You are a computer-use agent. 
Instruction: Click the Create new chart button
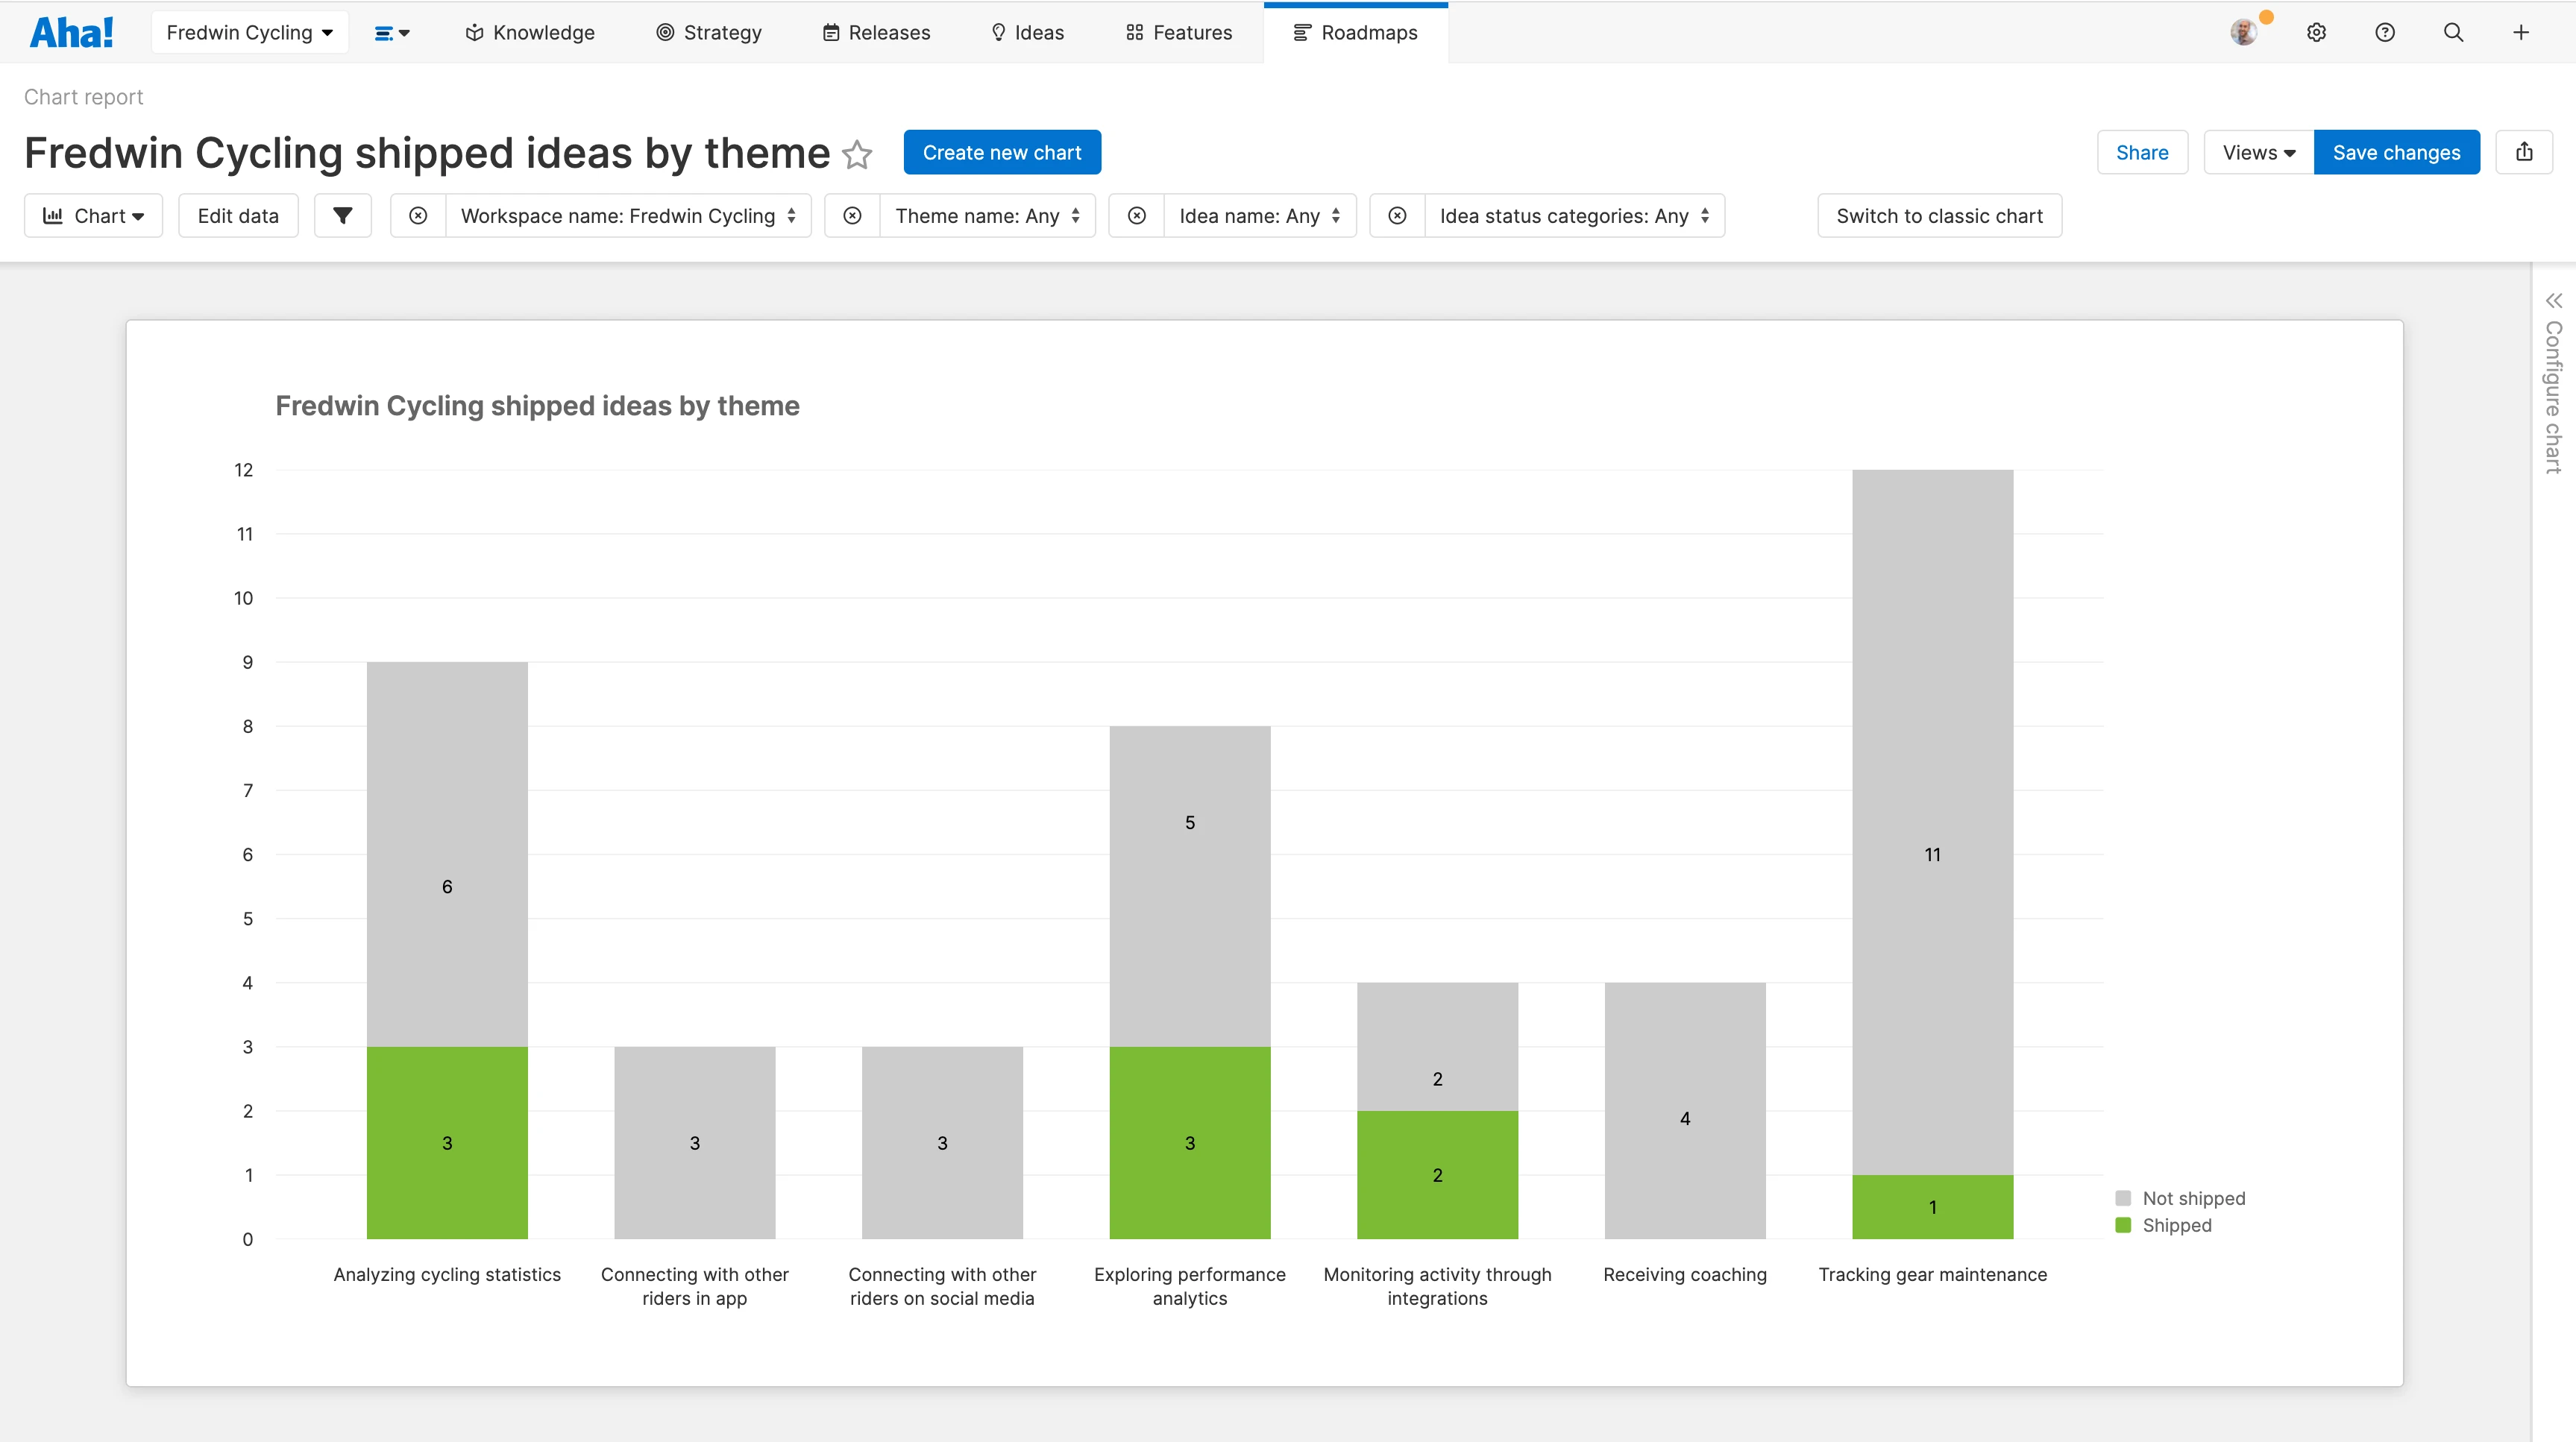coord(1002,152)
